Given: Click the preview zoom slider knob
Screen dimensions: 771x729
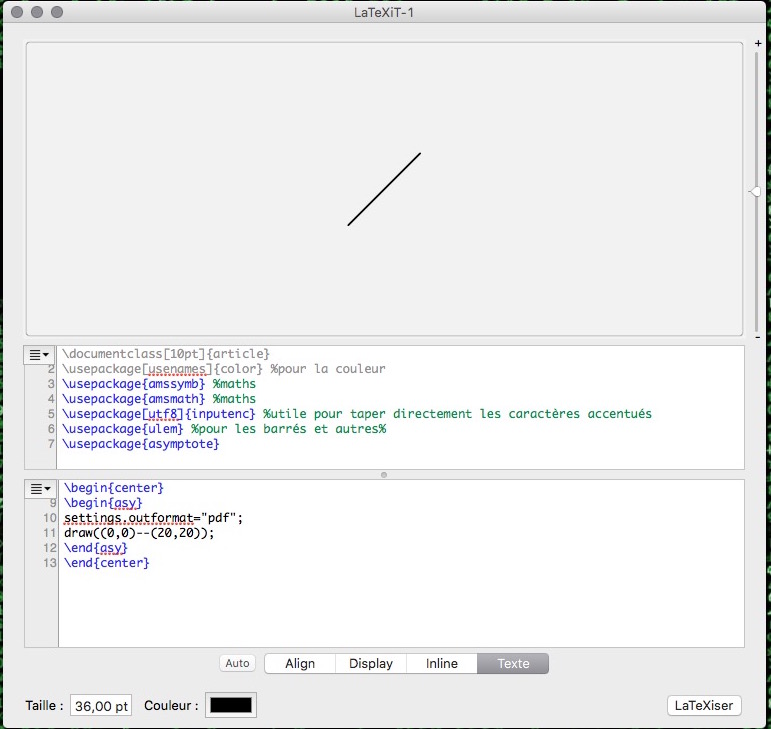Looking at the screenshot, I should click(x=756, y=191).
